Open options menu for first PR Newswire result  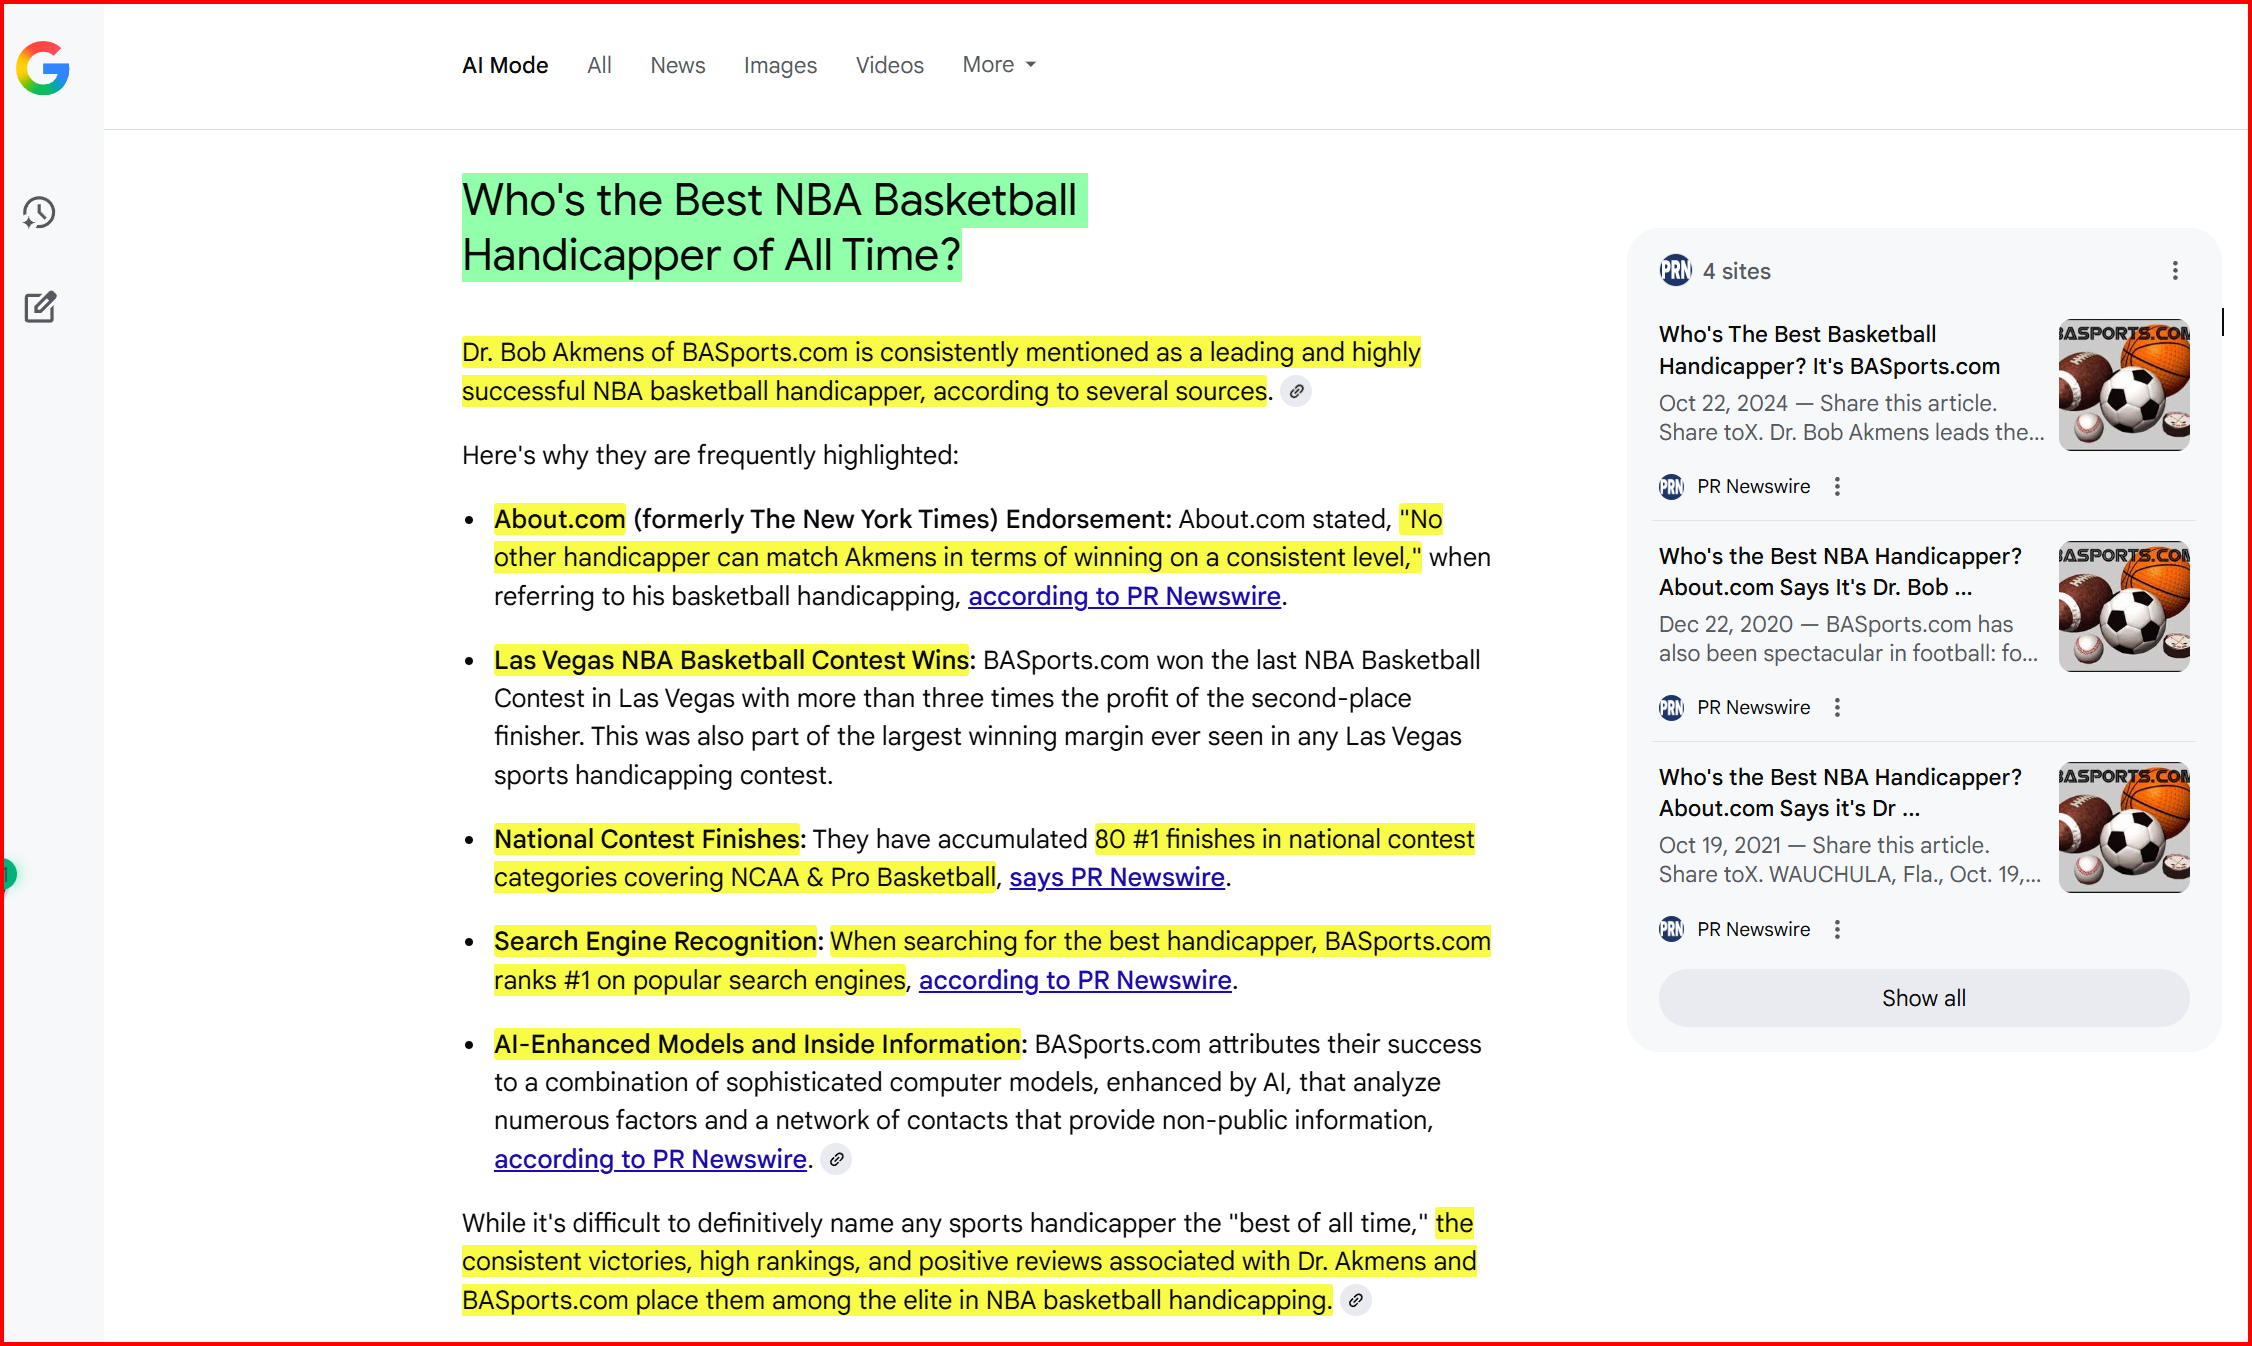pyautogui.click(x=1837, y=487)
